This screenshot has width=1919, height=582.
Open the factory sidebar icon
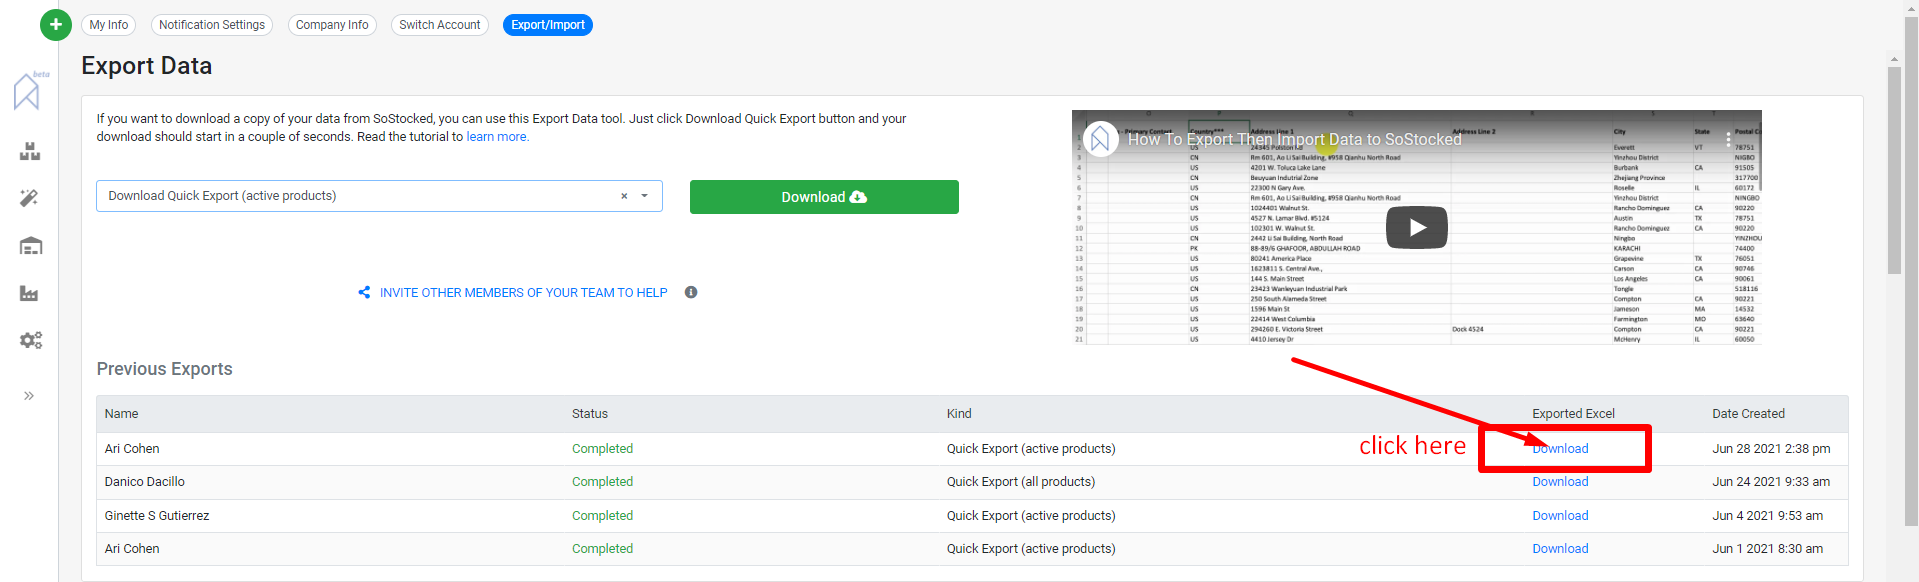pos(29,293)
